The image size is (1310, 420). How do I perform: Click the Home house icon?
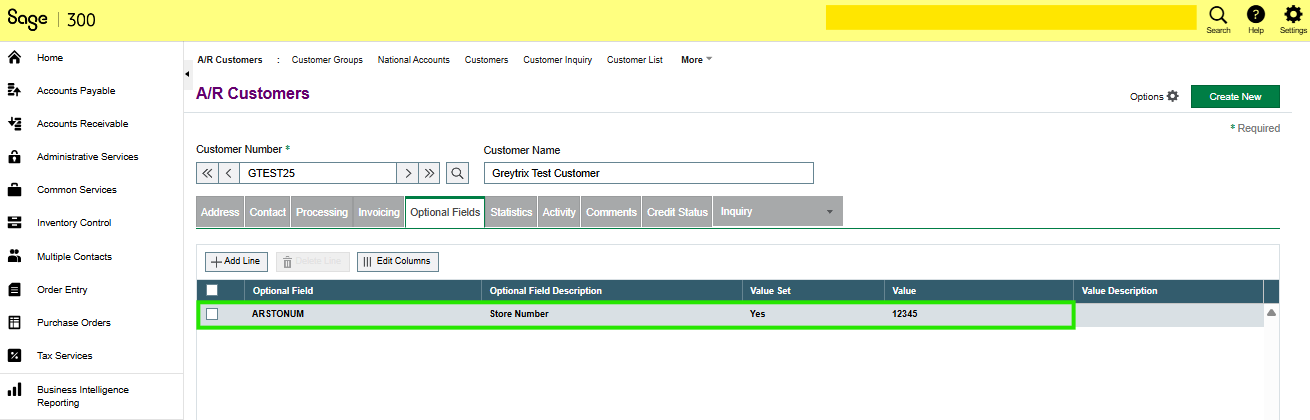coord(15,57)
